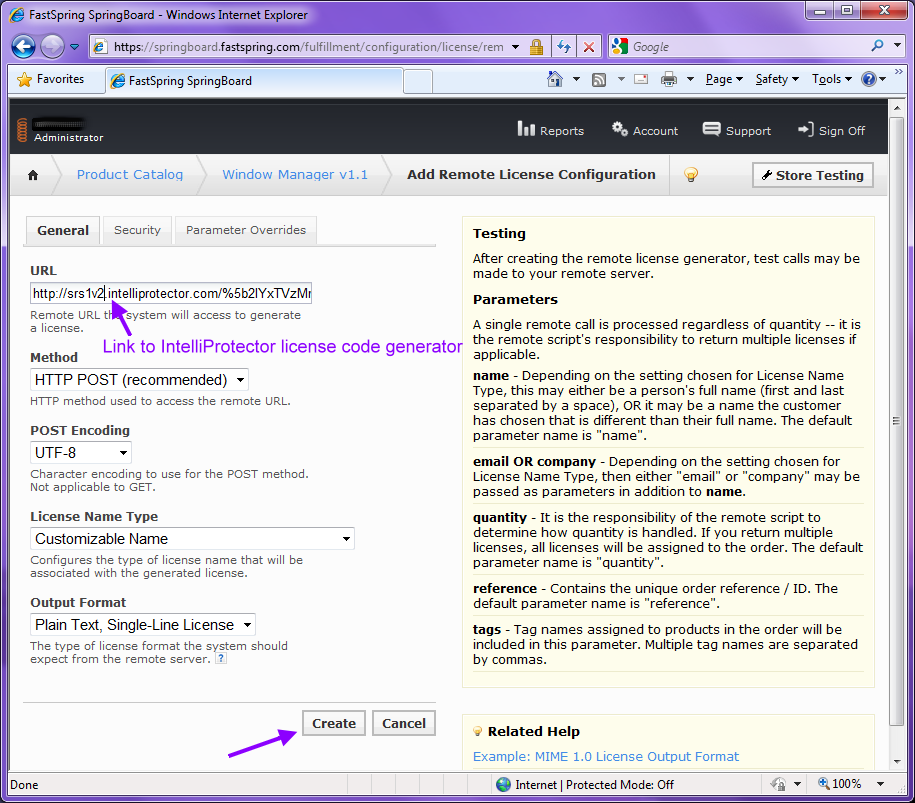This screenshot has height=803, width=915.
Task: Go to Product Catalog breadcrumb
Action: 130,174
